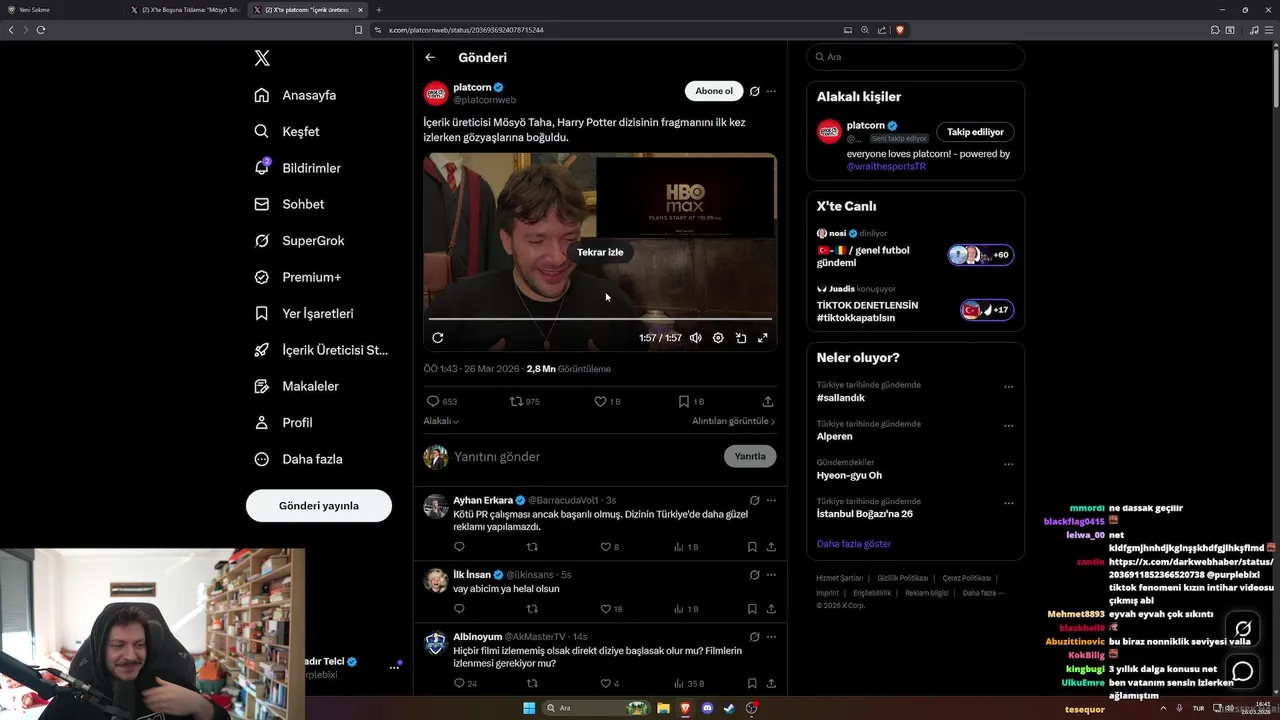Open Bildirimler notifications
The image size is (1280, 720).
tap(297, 168)
